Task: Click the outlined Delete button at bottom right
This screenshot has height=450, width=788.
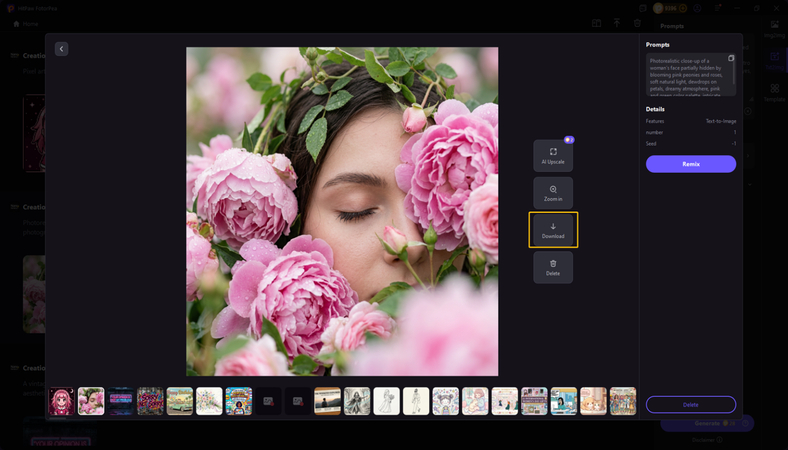Action: tap(690, 405)
